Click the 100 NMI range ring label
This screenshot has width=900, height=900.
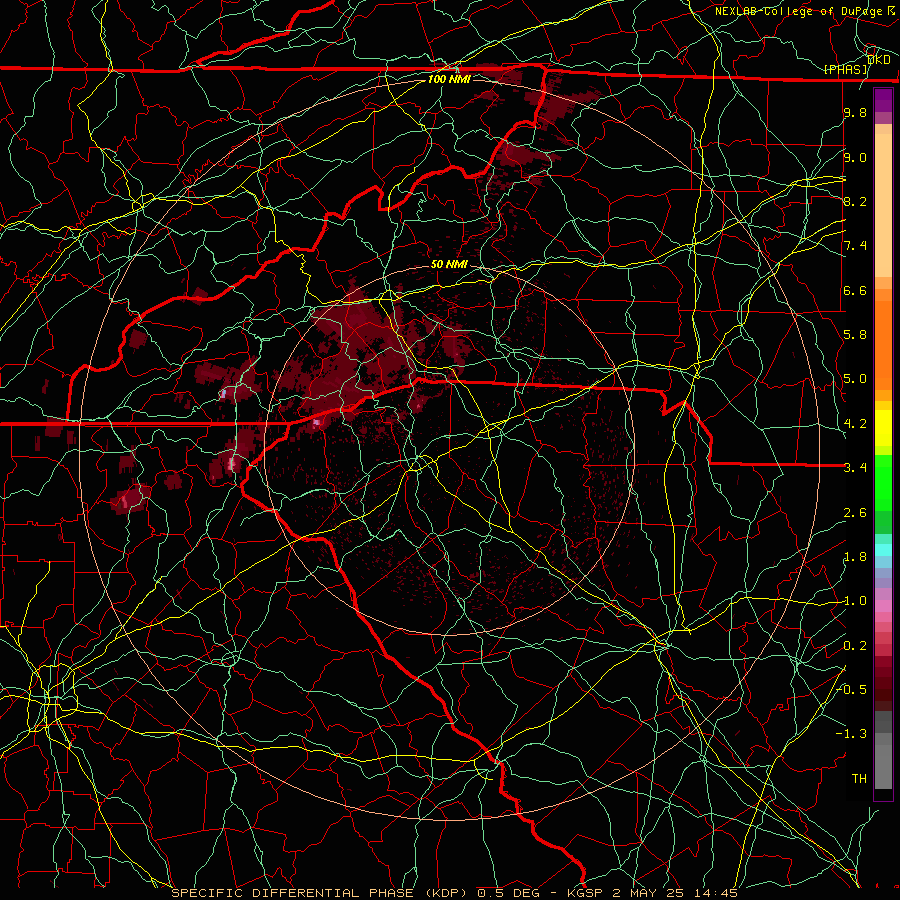tap(449, 79)
